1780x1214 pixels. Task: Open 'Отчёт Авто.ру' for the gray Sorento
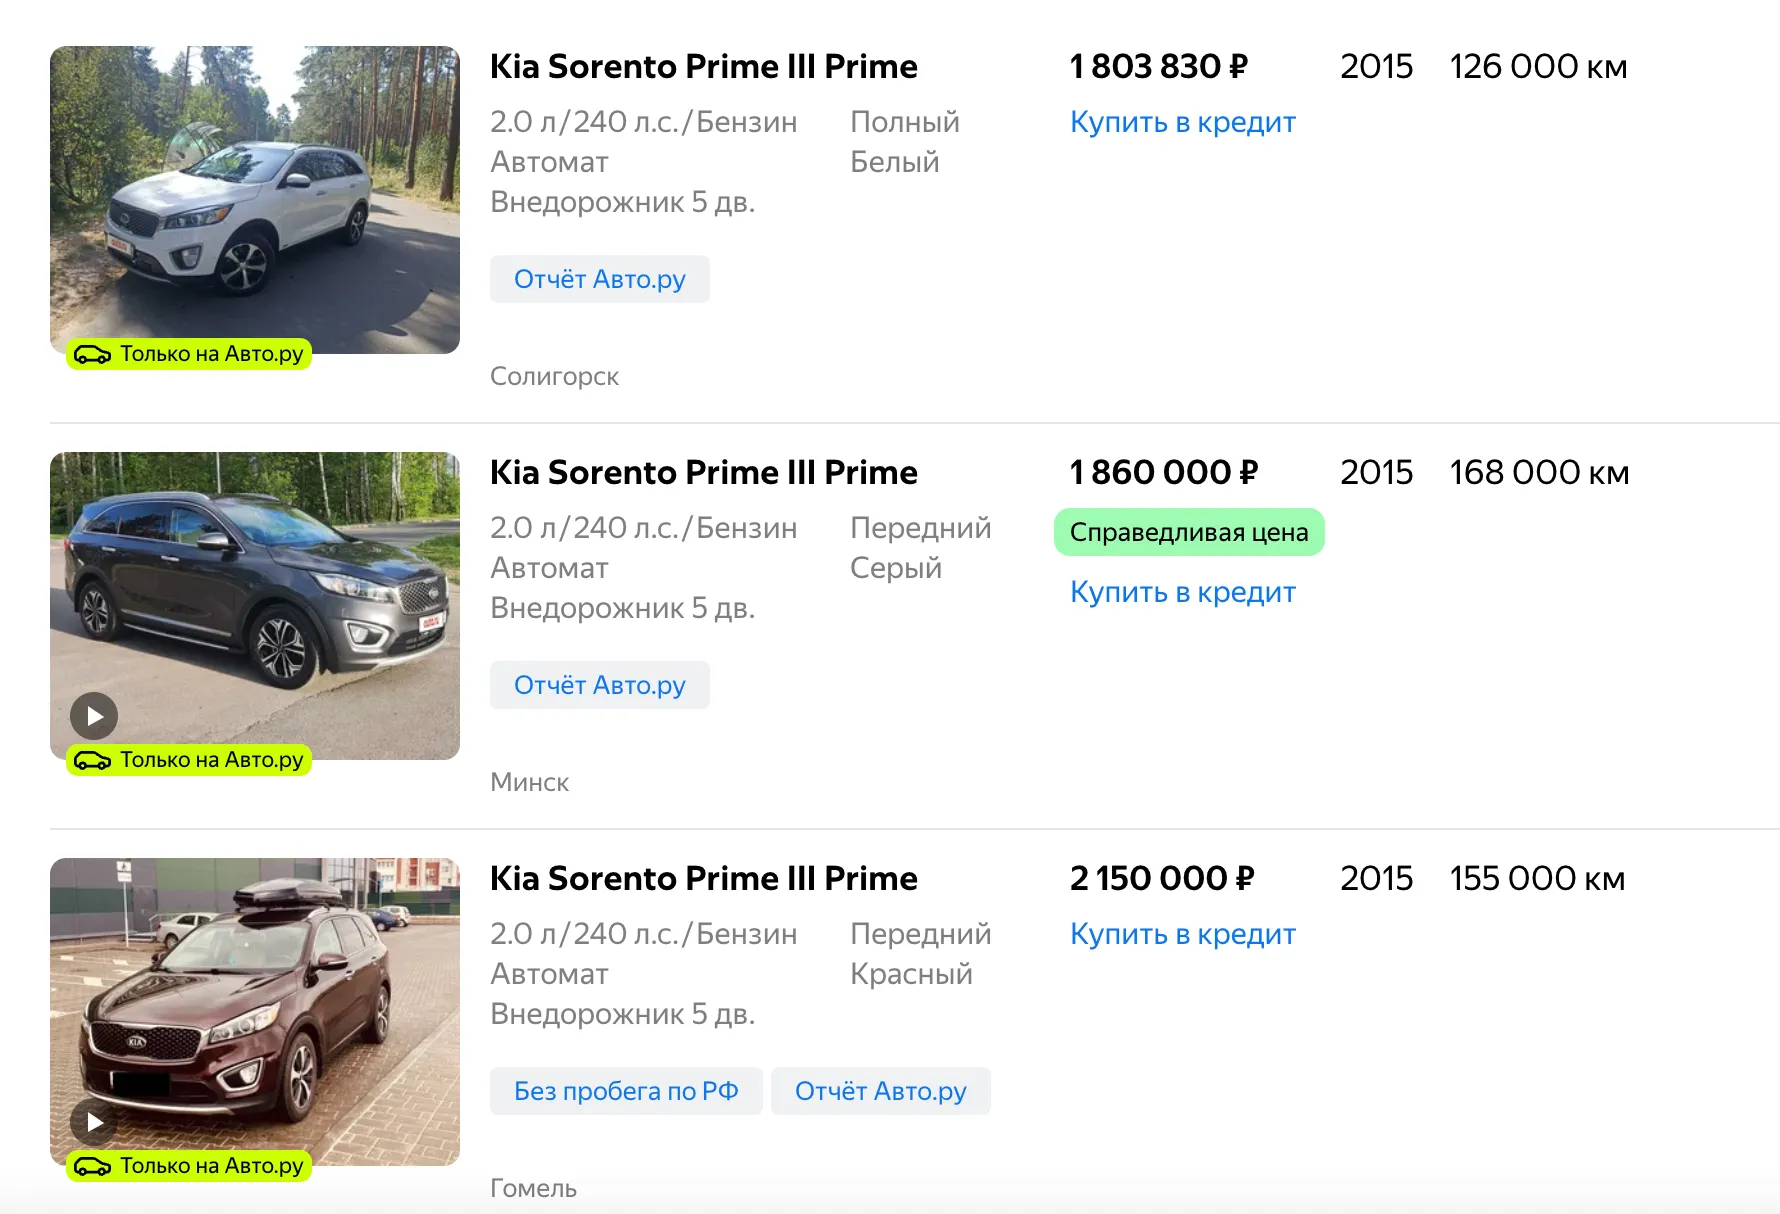tap(599, 685)
